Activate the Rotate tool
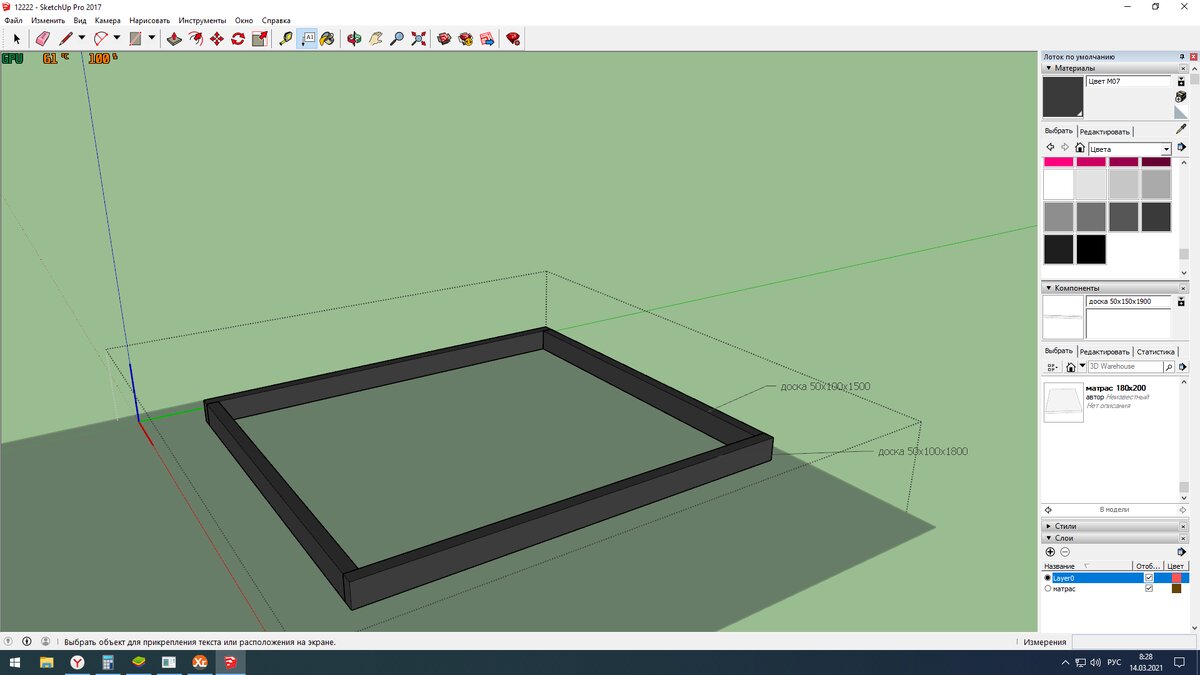The height and width of the screenshot is (675, 1200). 238,39
